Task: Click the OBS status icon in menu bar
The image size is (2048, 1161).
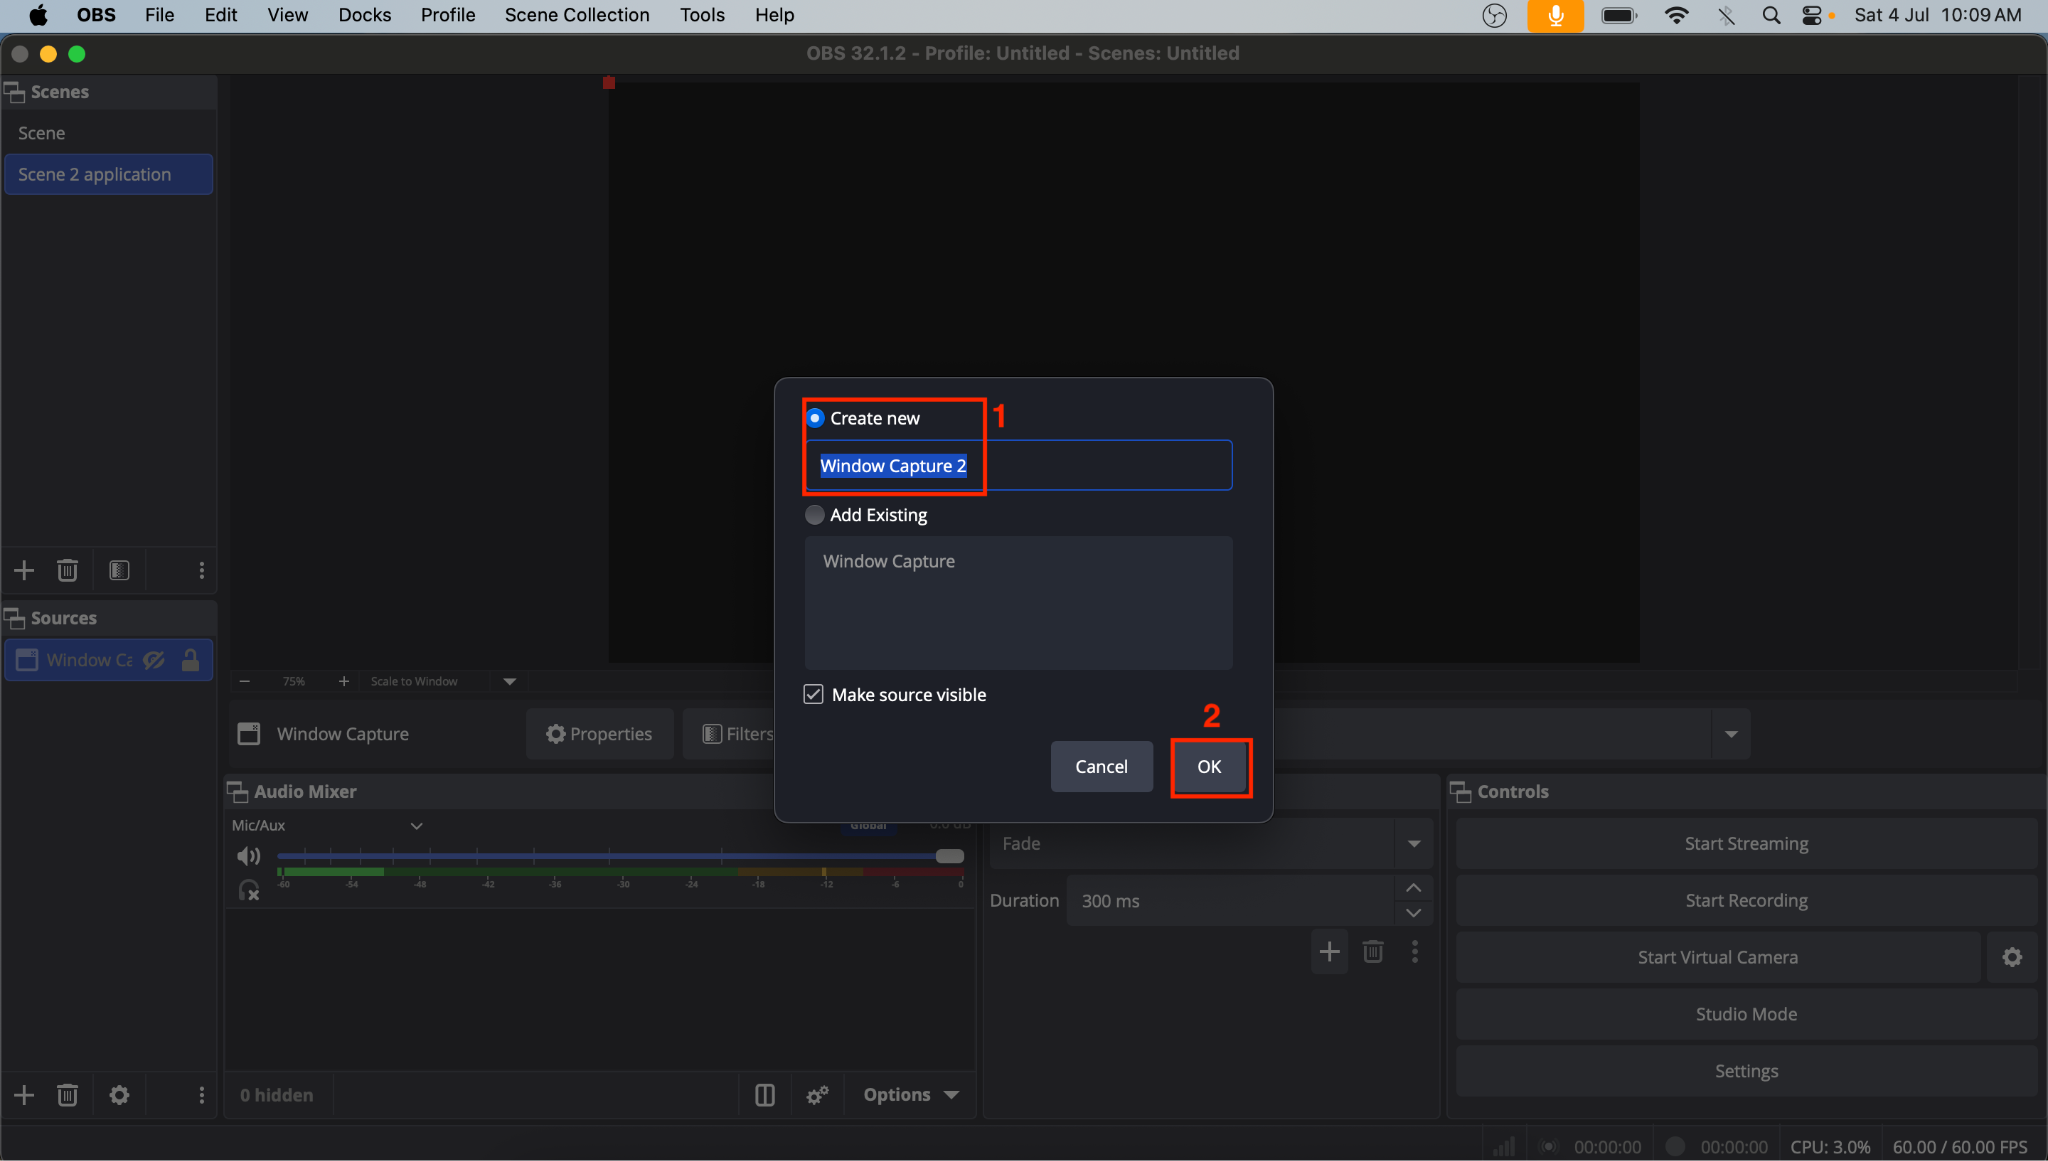Action: coord(1494,15)
